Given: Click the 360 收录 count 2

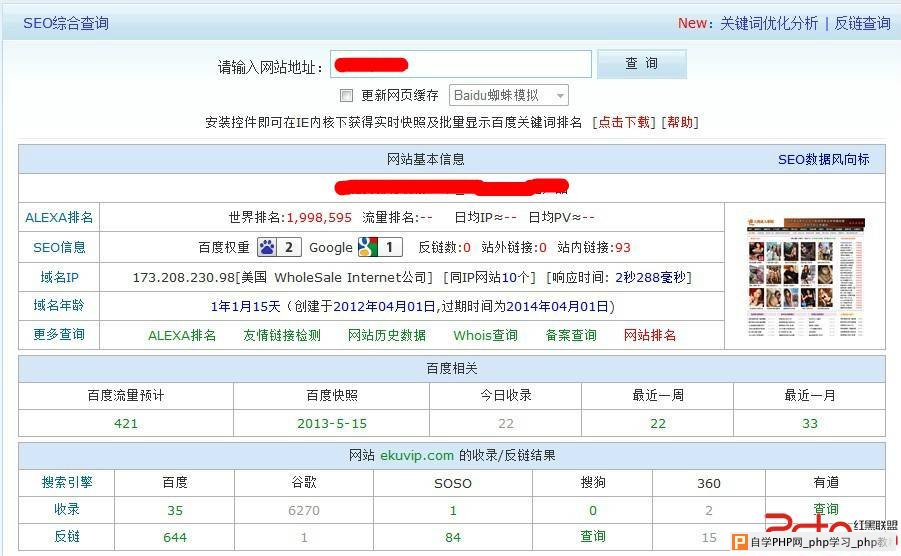Looking at the screenshot, I should click(709, 510).
